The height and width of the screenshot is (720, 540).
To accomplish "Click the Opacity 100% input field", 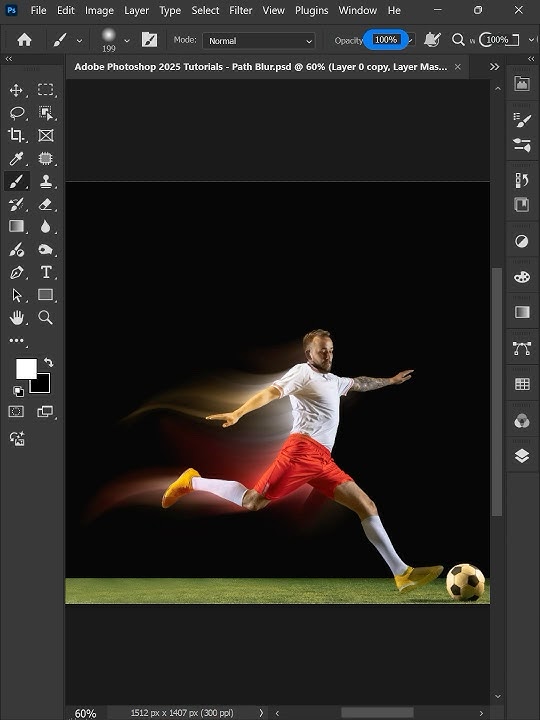I will tap(386, 40).
